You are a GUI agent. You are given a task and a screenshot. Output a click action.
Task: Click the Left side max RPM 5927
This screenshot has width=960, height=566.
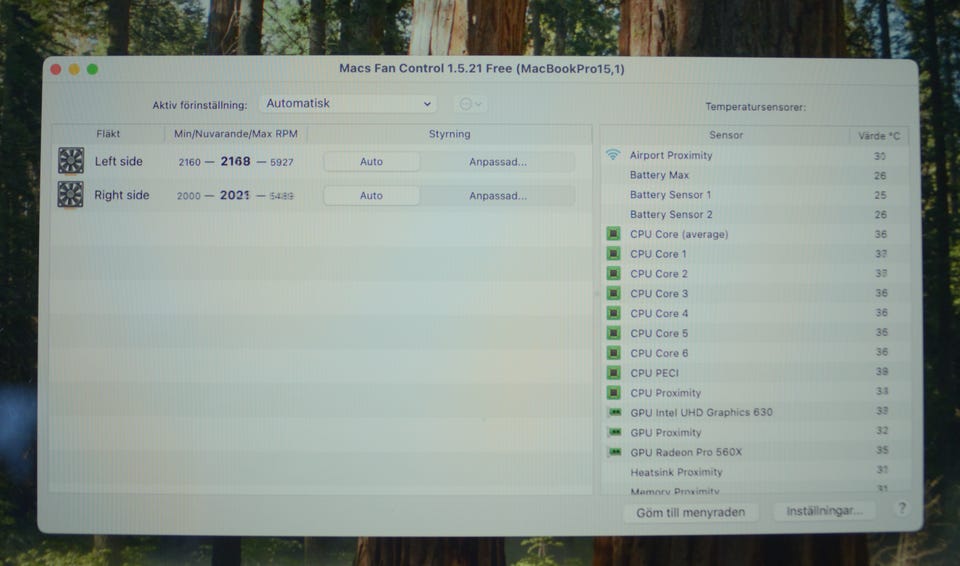[x=282, y=162]
